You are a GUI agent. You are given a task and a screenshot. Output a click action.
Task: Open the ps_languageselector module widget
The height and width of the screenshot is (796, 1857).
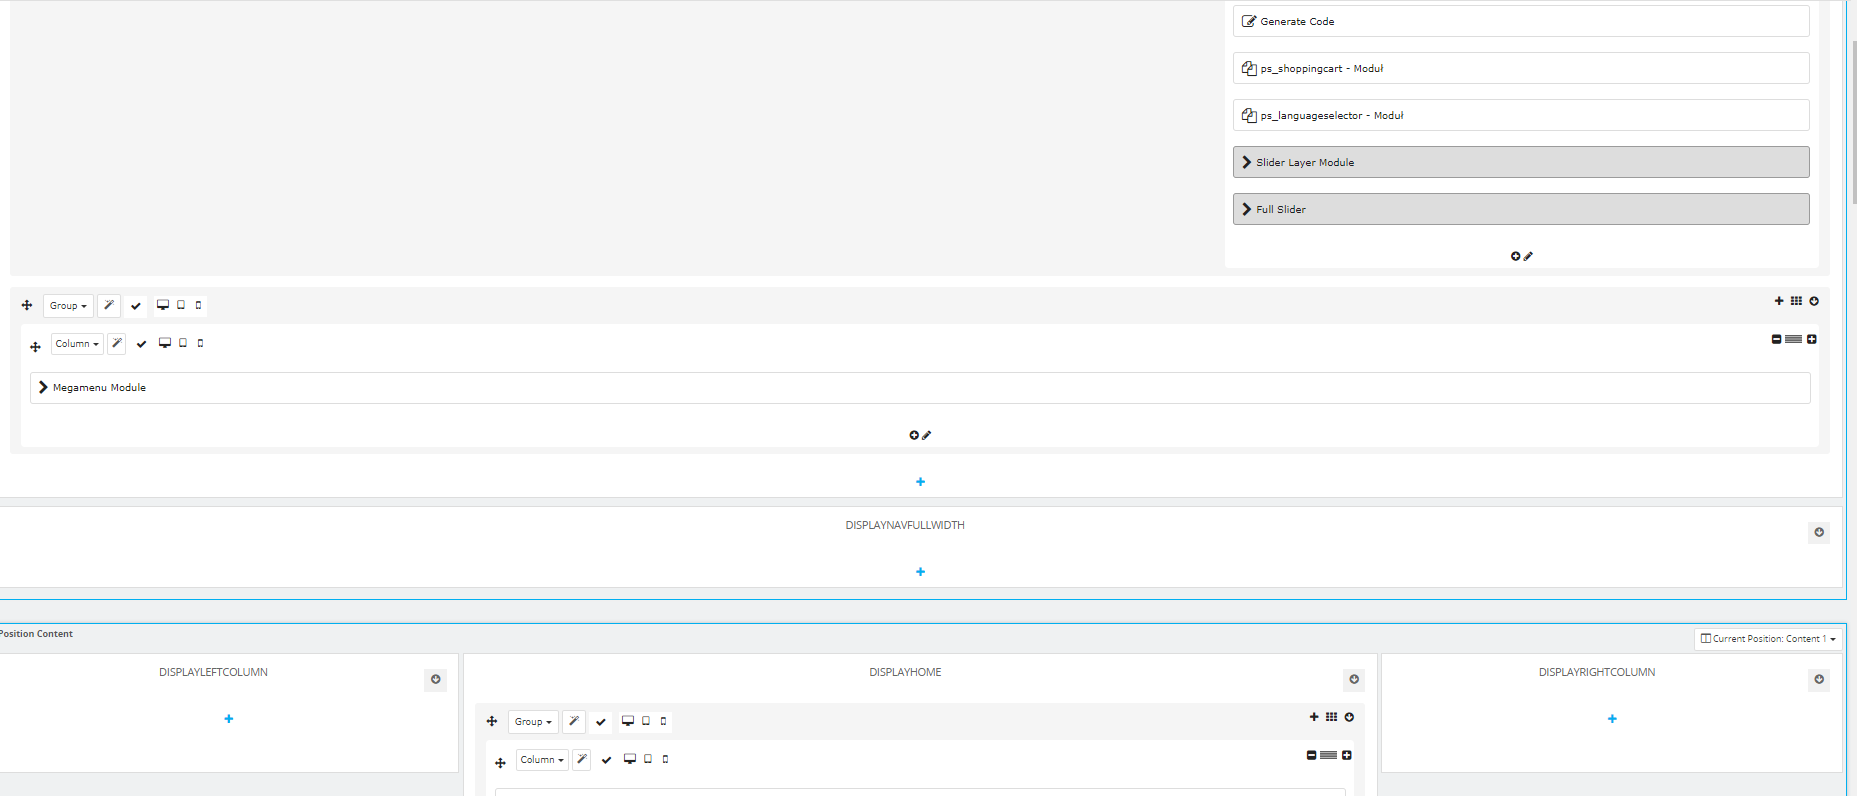pos(1521,115)
